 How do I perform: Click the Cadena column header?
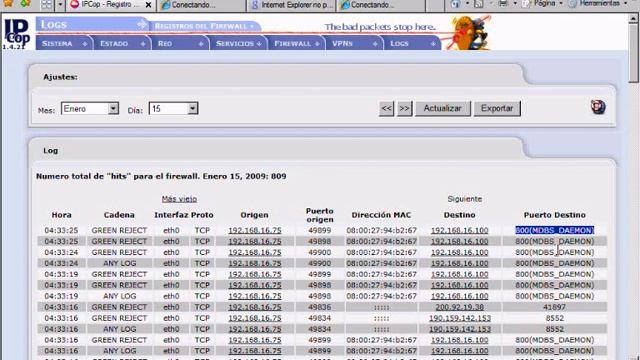pos(119,215)
